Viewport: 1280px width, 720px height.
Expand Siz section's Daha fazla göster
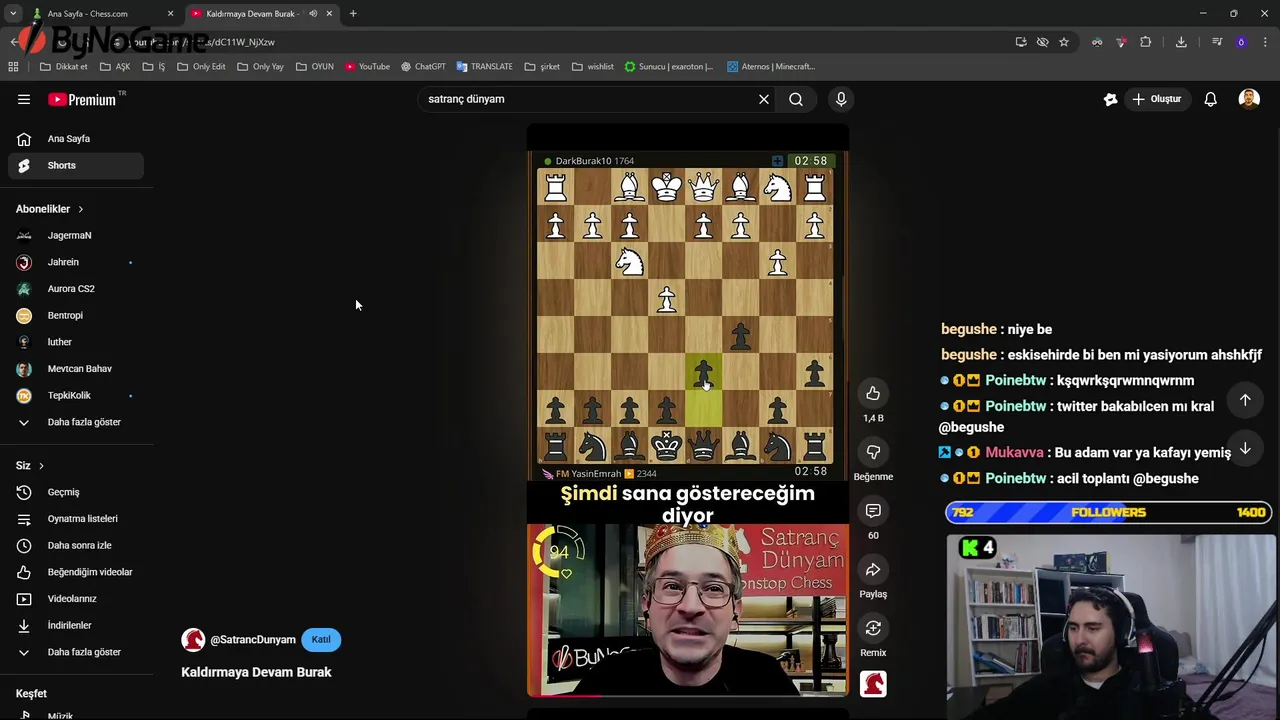click(x=76, y=652)
